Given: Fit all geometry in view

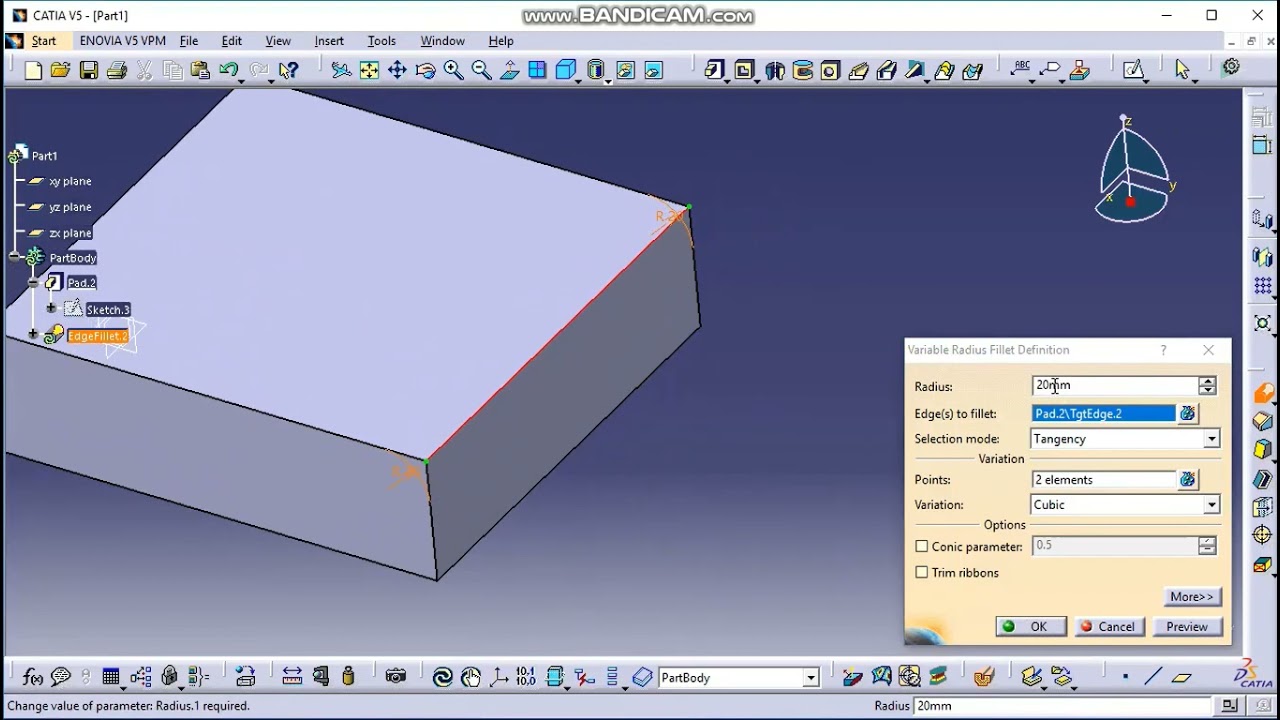Looking at the screenshot, I should pyautogui.click(x=369, y=70).
